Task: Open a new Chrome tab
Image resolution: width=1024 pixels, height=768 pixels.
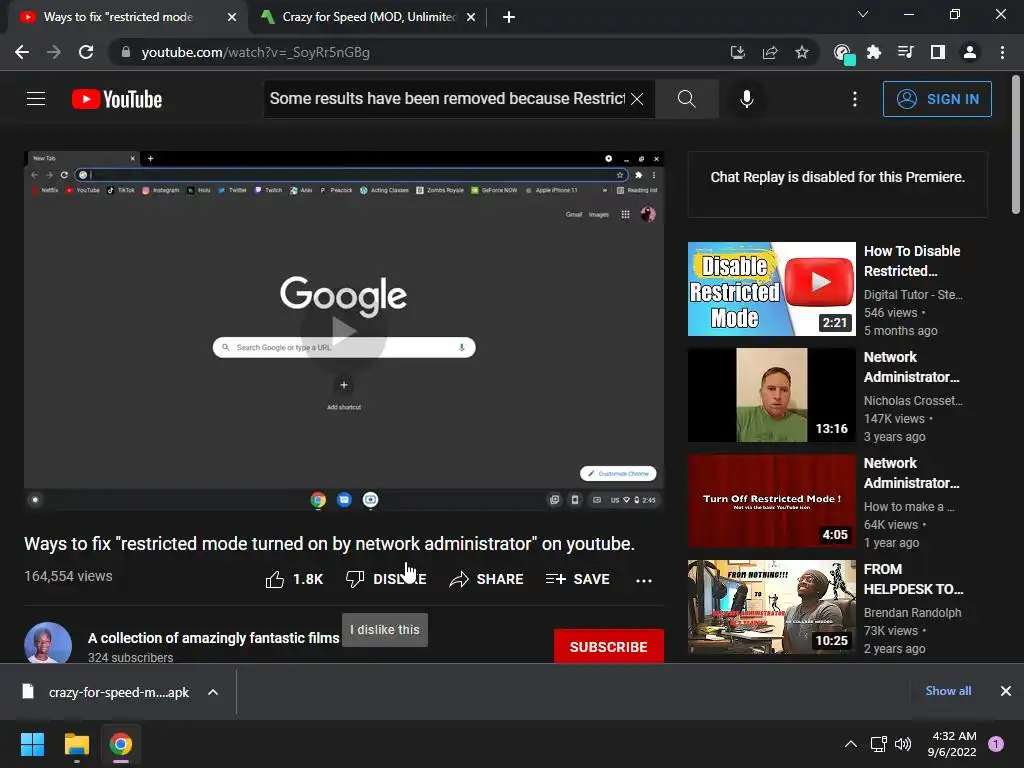Action: [509, 17]
